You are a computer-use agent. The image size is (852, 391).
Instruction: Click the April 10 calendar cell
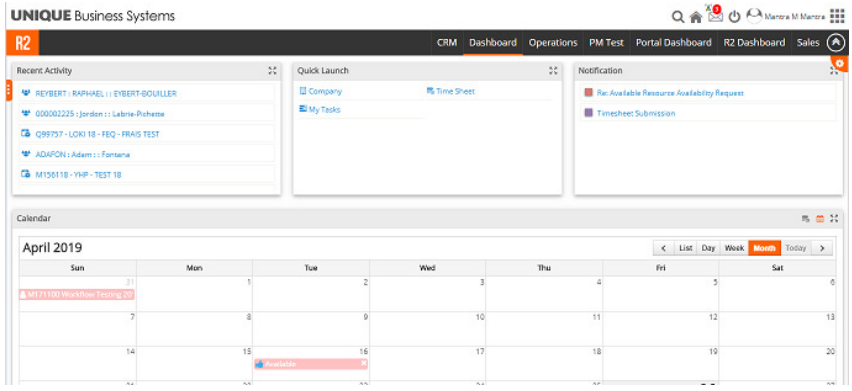click(x=428, y=329)
